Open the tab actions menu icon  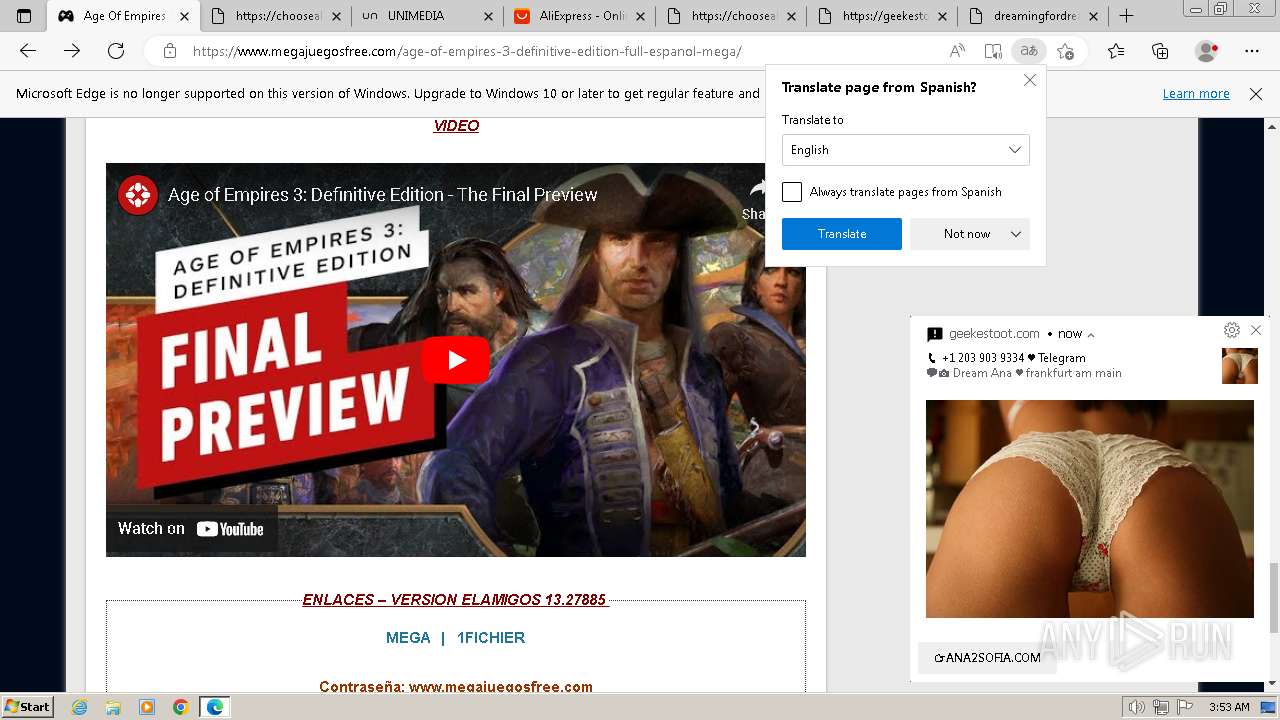pyautogui.click(x=24, y=16)
